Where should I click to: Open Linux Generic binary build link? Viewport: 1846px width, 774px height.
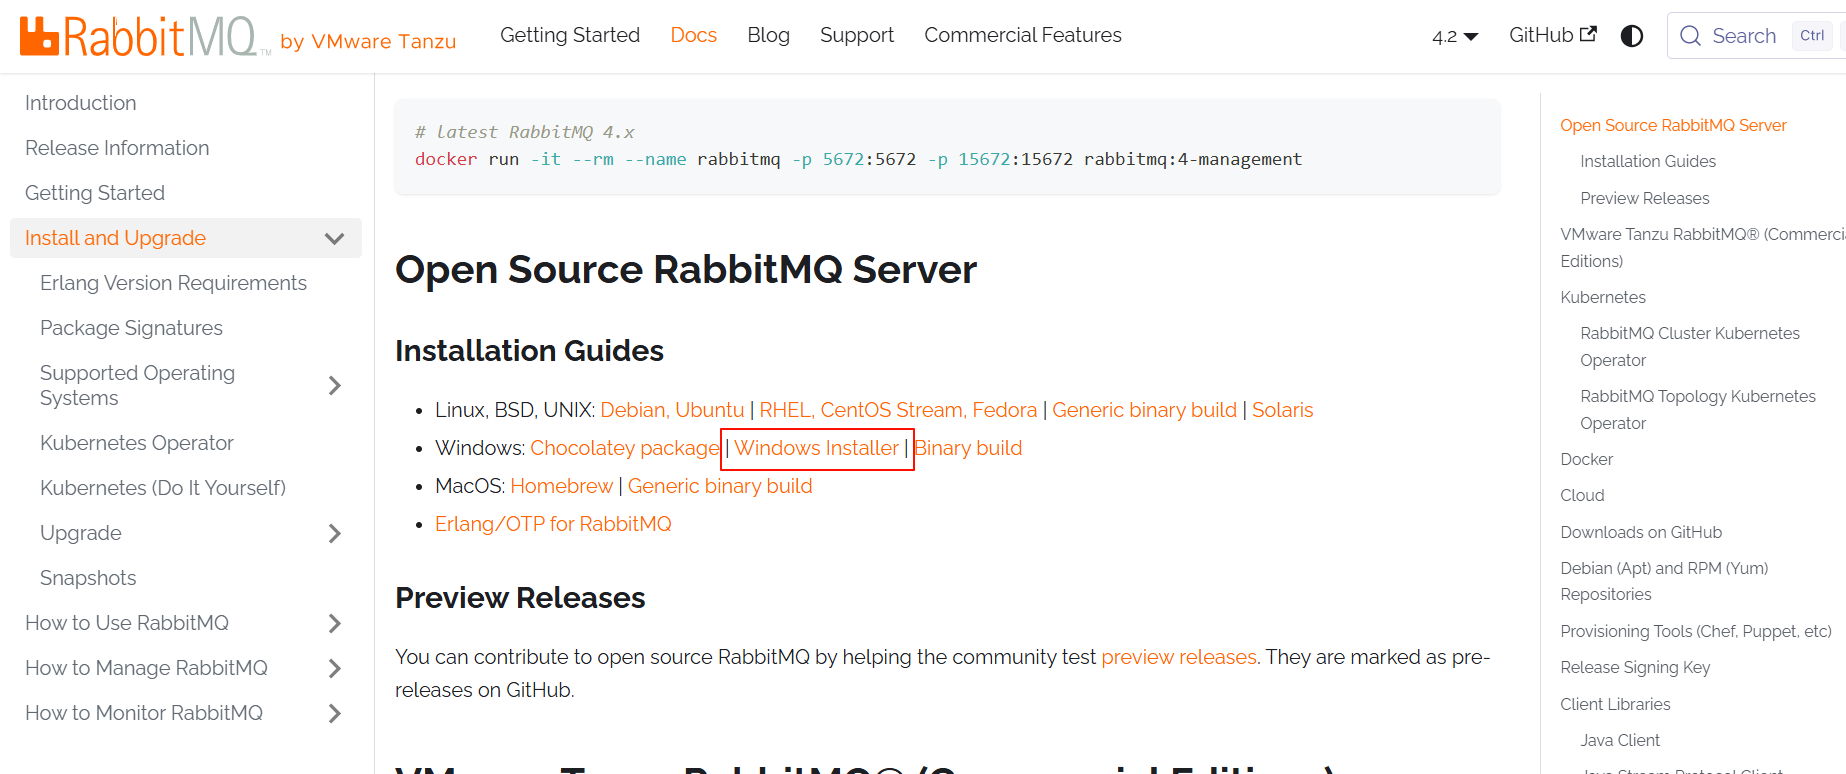tap(1144, 410)
